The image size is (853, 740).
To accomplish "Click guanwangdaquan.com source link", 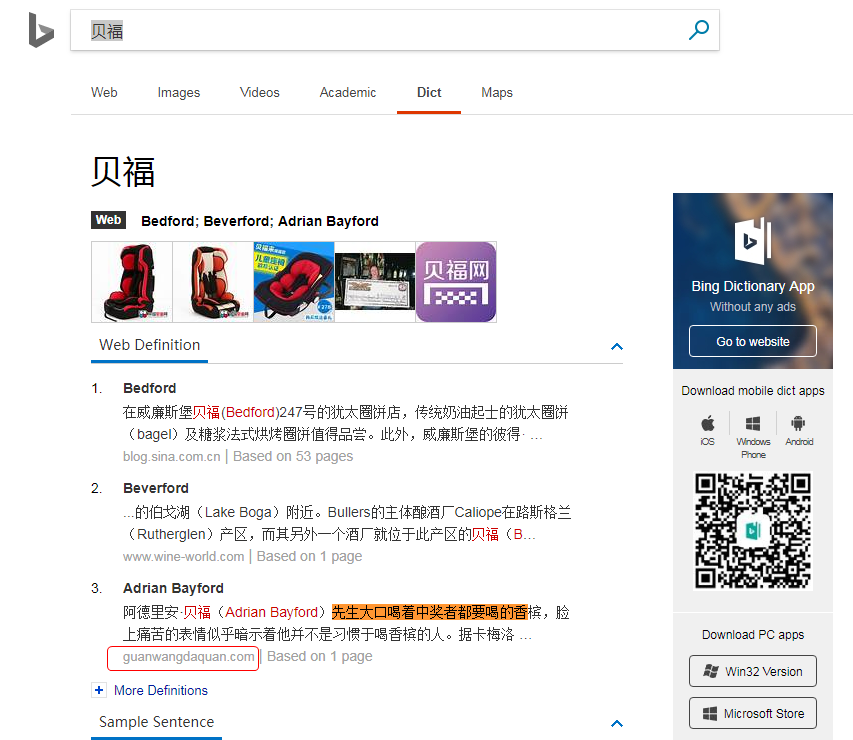I will coord(188,657).
